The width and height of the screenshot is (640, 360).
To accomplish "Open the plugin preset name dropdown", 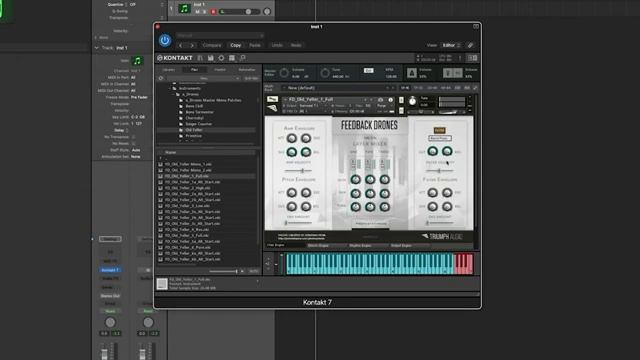I will click(x=220, y=36).
